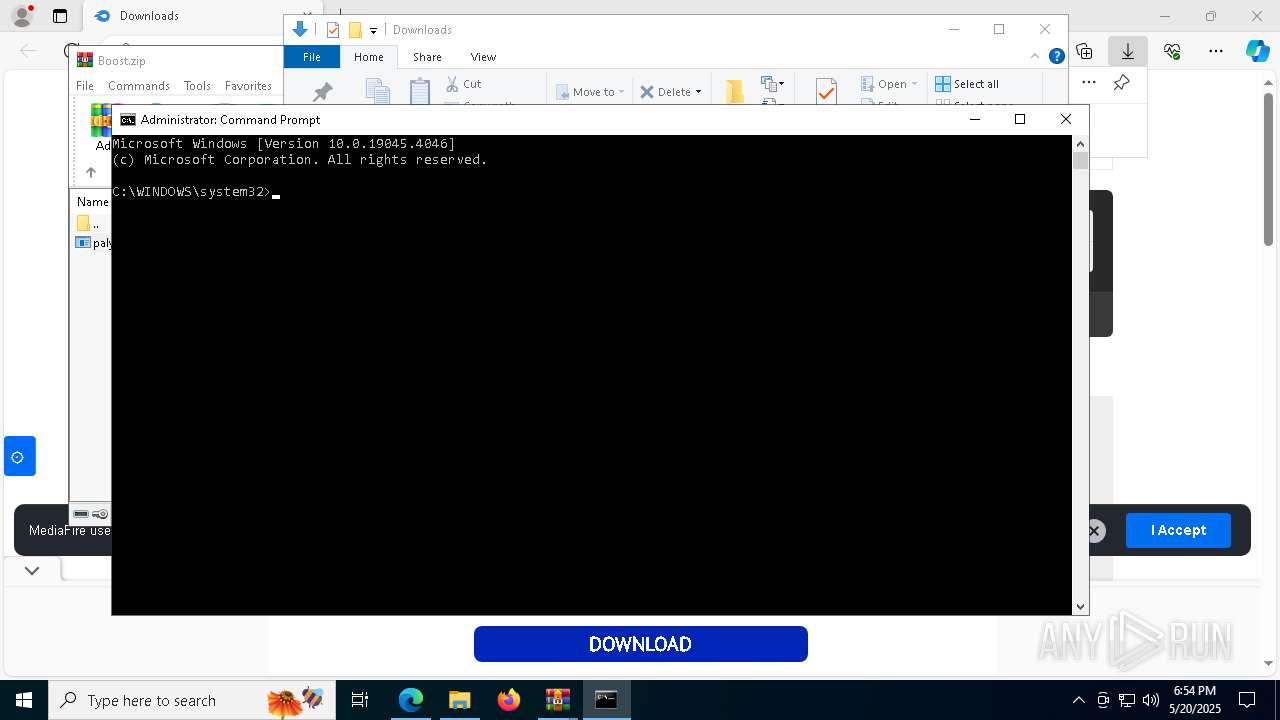Click the Command Prompt scrollbar down arrow

(x=1080, y=606)
